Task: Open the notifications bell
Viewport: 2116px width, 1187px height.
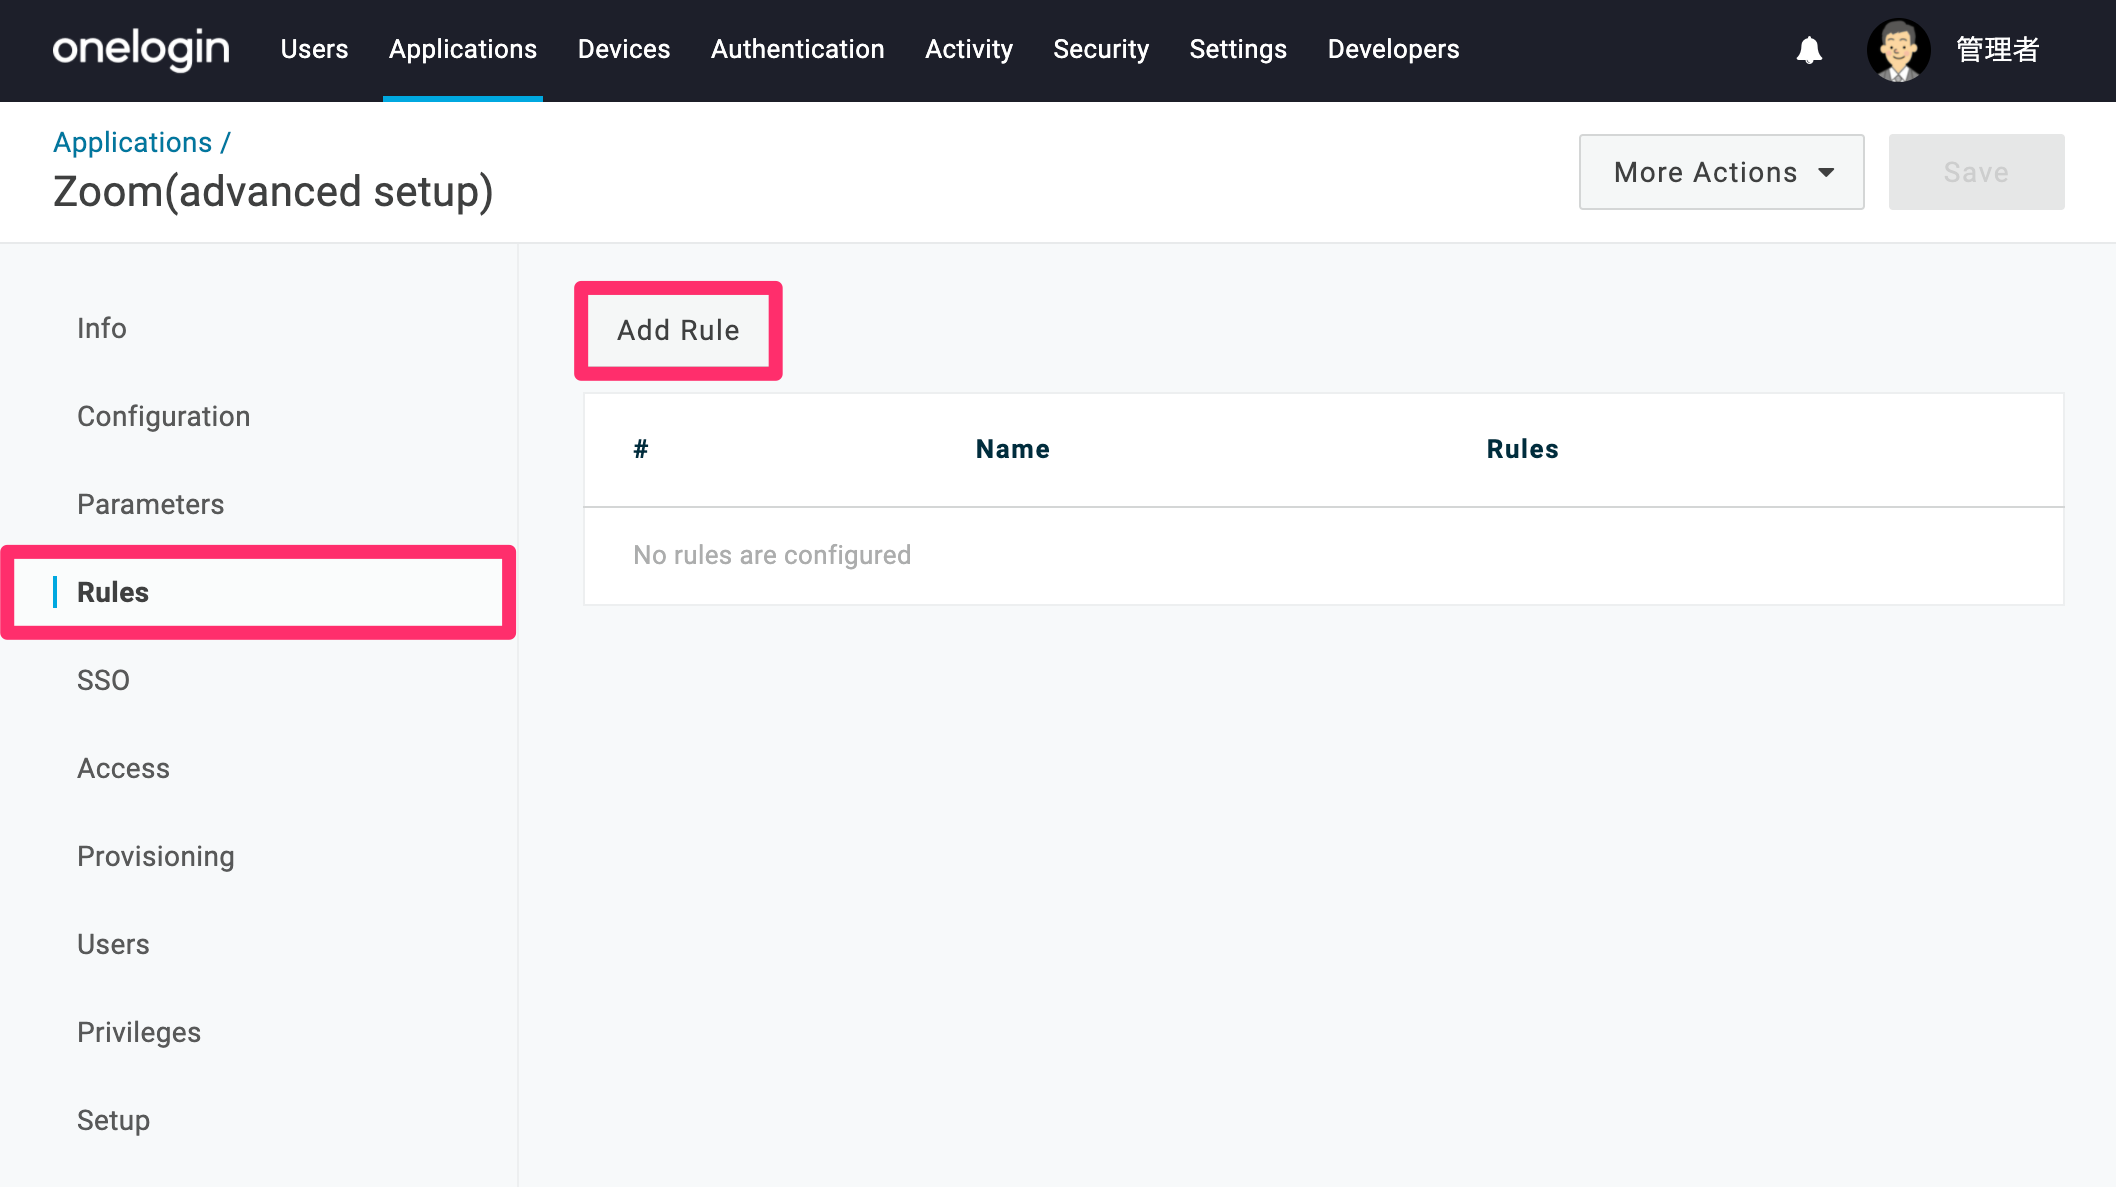Action: pos(1809,50)
